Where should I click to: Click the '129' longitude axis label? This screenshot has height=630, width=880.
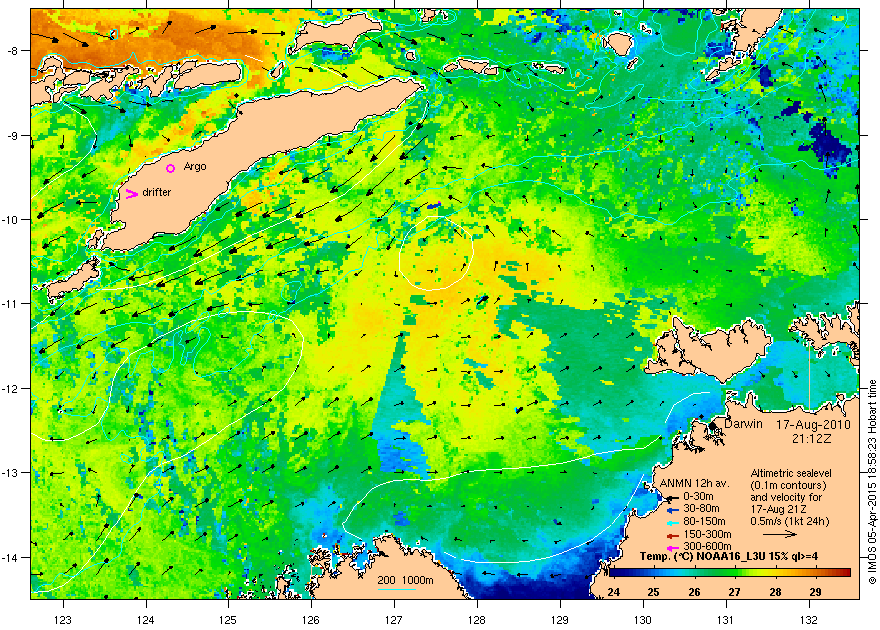pyautogui.click(x=560, y=620)
